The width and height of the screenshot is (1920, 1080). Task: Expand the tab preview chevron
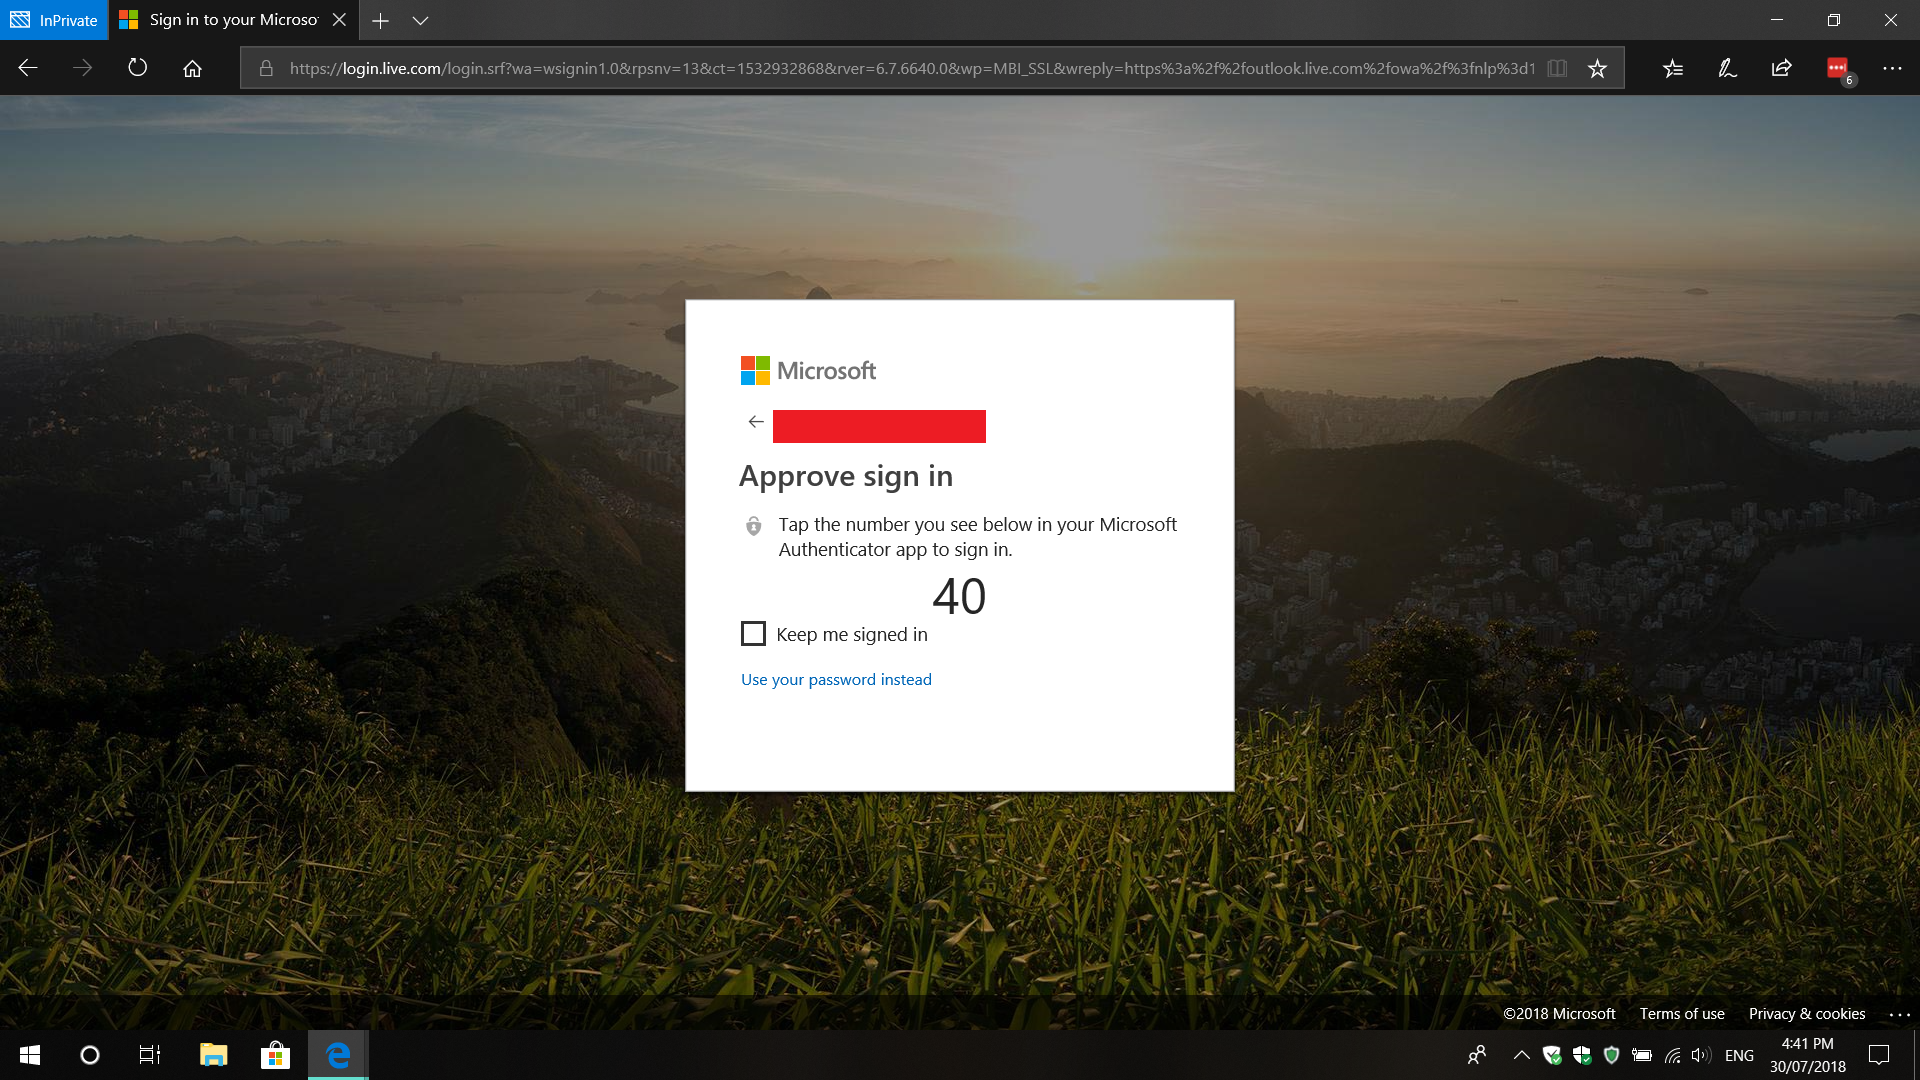(420, 20)
